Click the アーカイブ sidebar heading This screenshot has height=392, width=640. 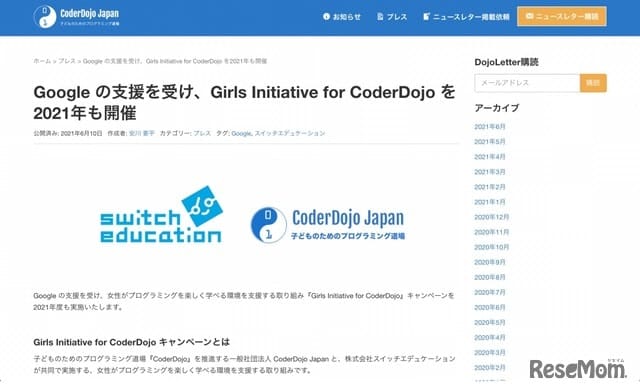pyautogui.click(x=497, y=108)
